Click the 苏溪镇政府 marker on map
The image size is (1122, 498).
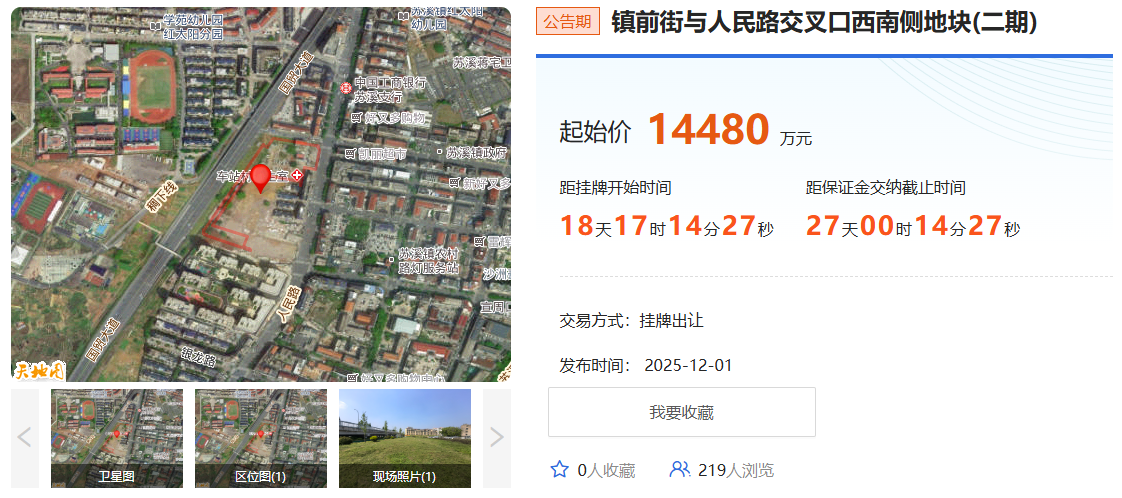(439, 153)
